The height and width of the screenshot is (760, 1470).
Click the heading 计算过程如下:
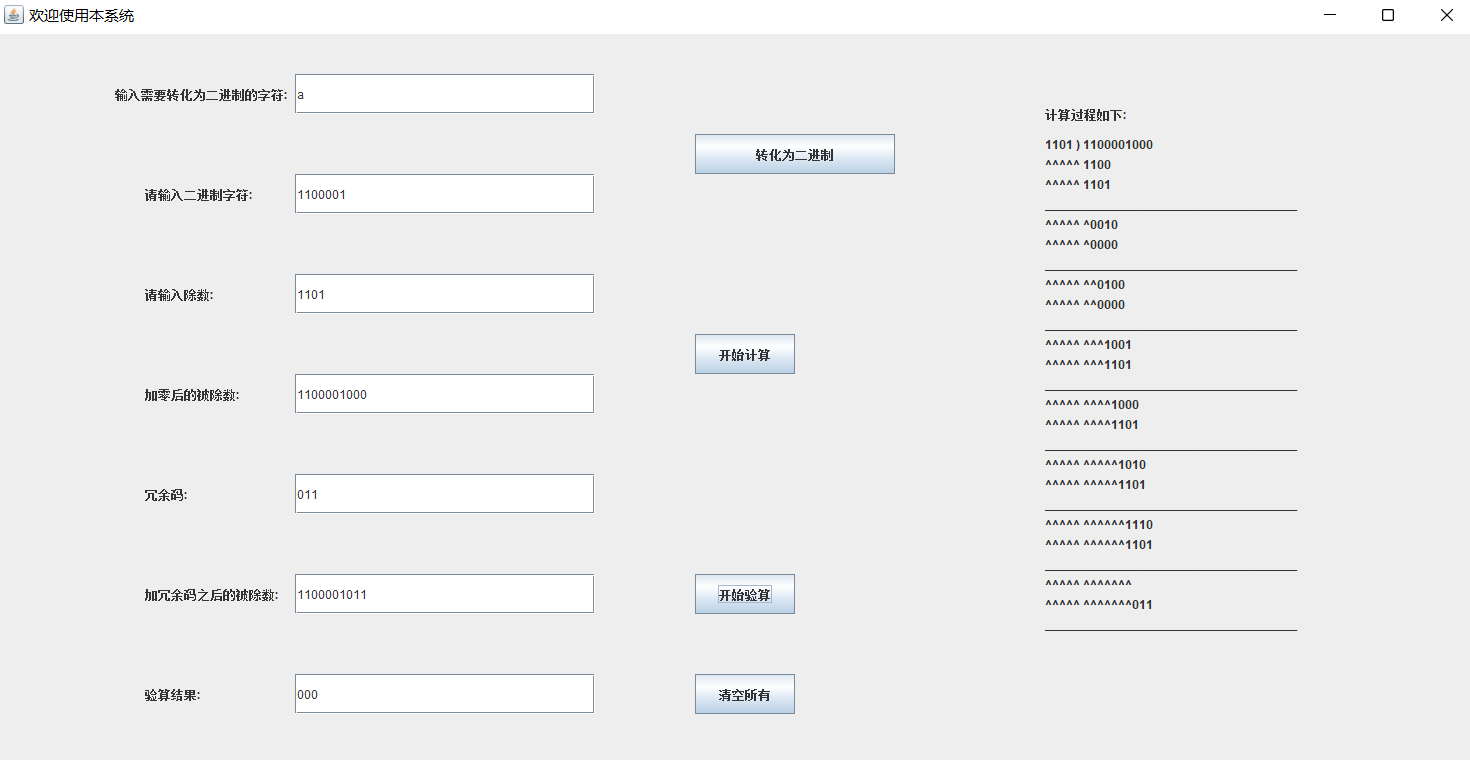[1085, 115]
